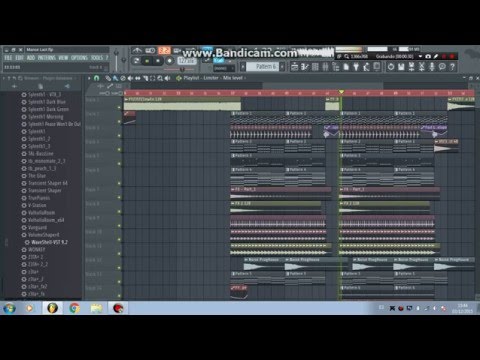Click the Undo history icon

click(x=391, y=67)
